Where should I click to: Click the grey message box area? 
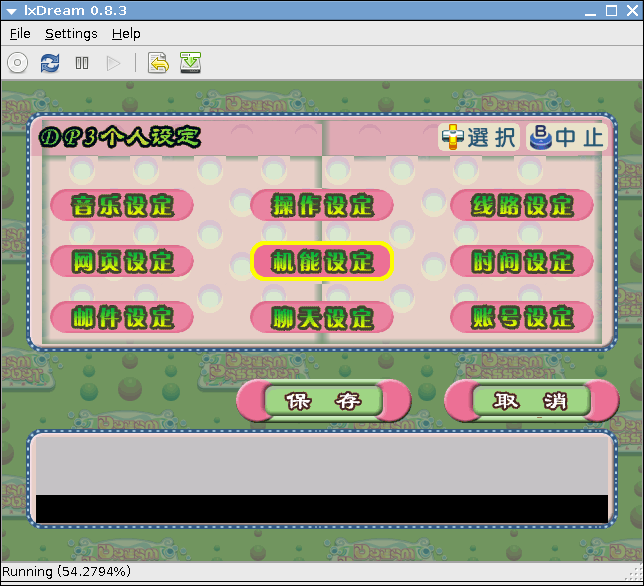(x=322, y=466)
